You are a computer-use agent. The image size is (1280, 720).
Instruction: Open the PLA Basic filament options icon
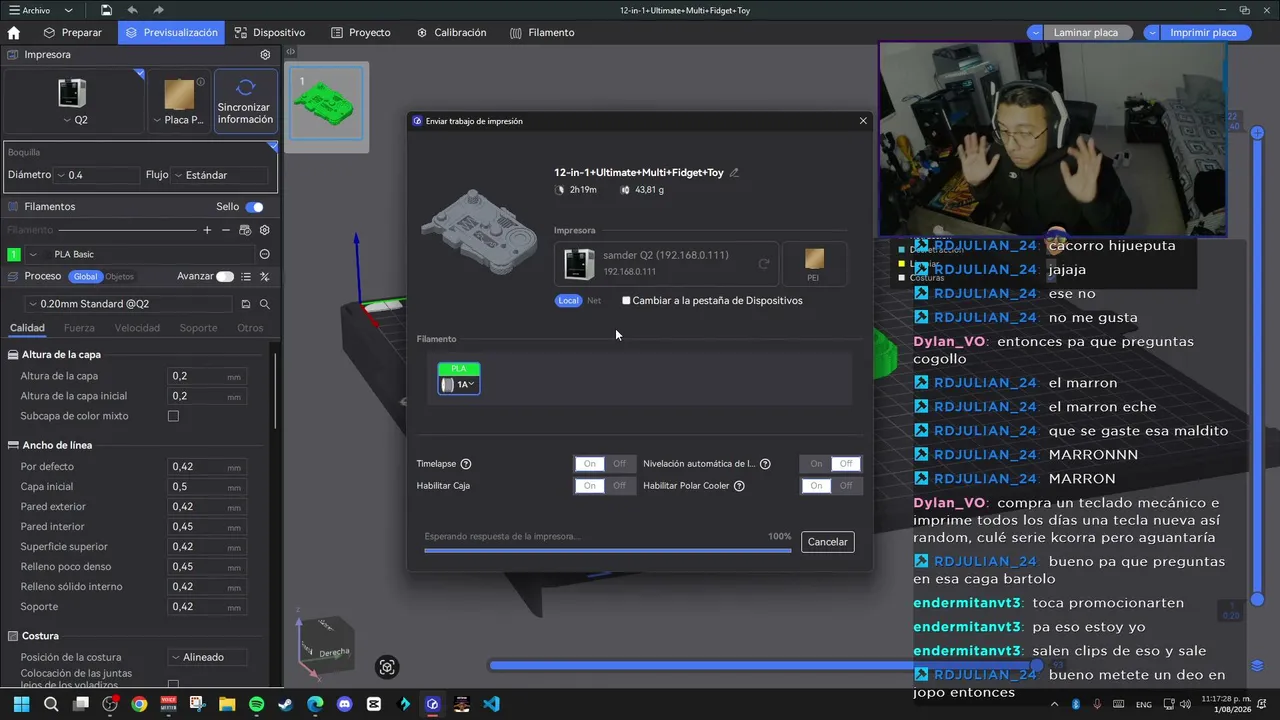[265, 254]
